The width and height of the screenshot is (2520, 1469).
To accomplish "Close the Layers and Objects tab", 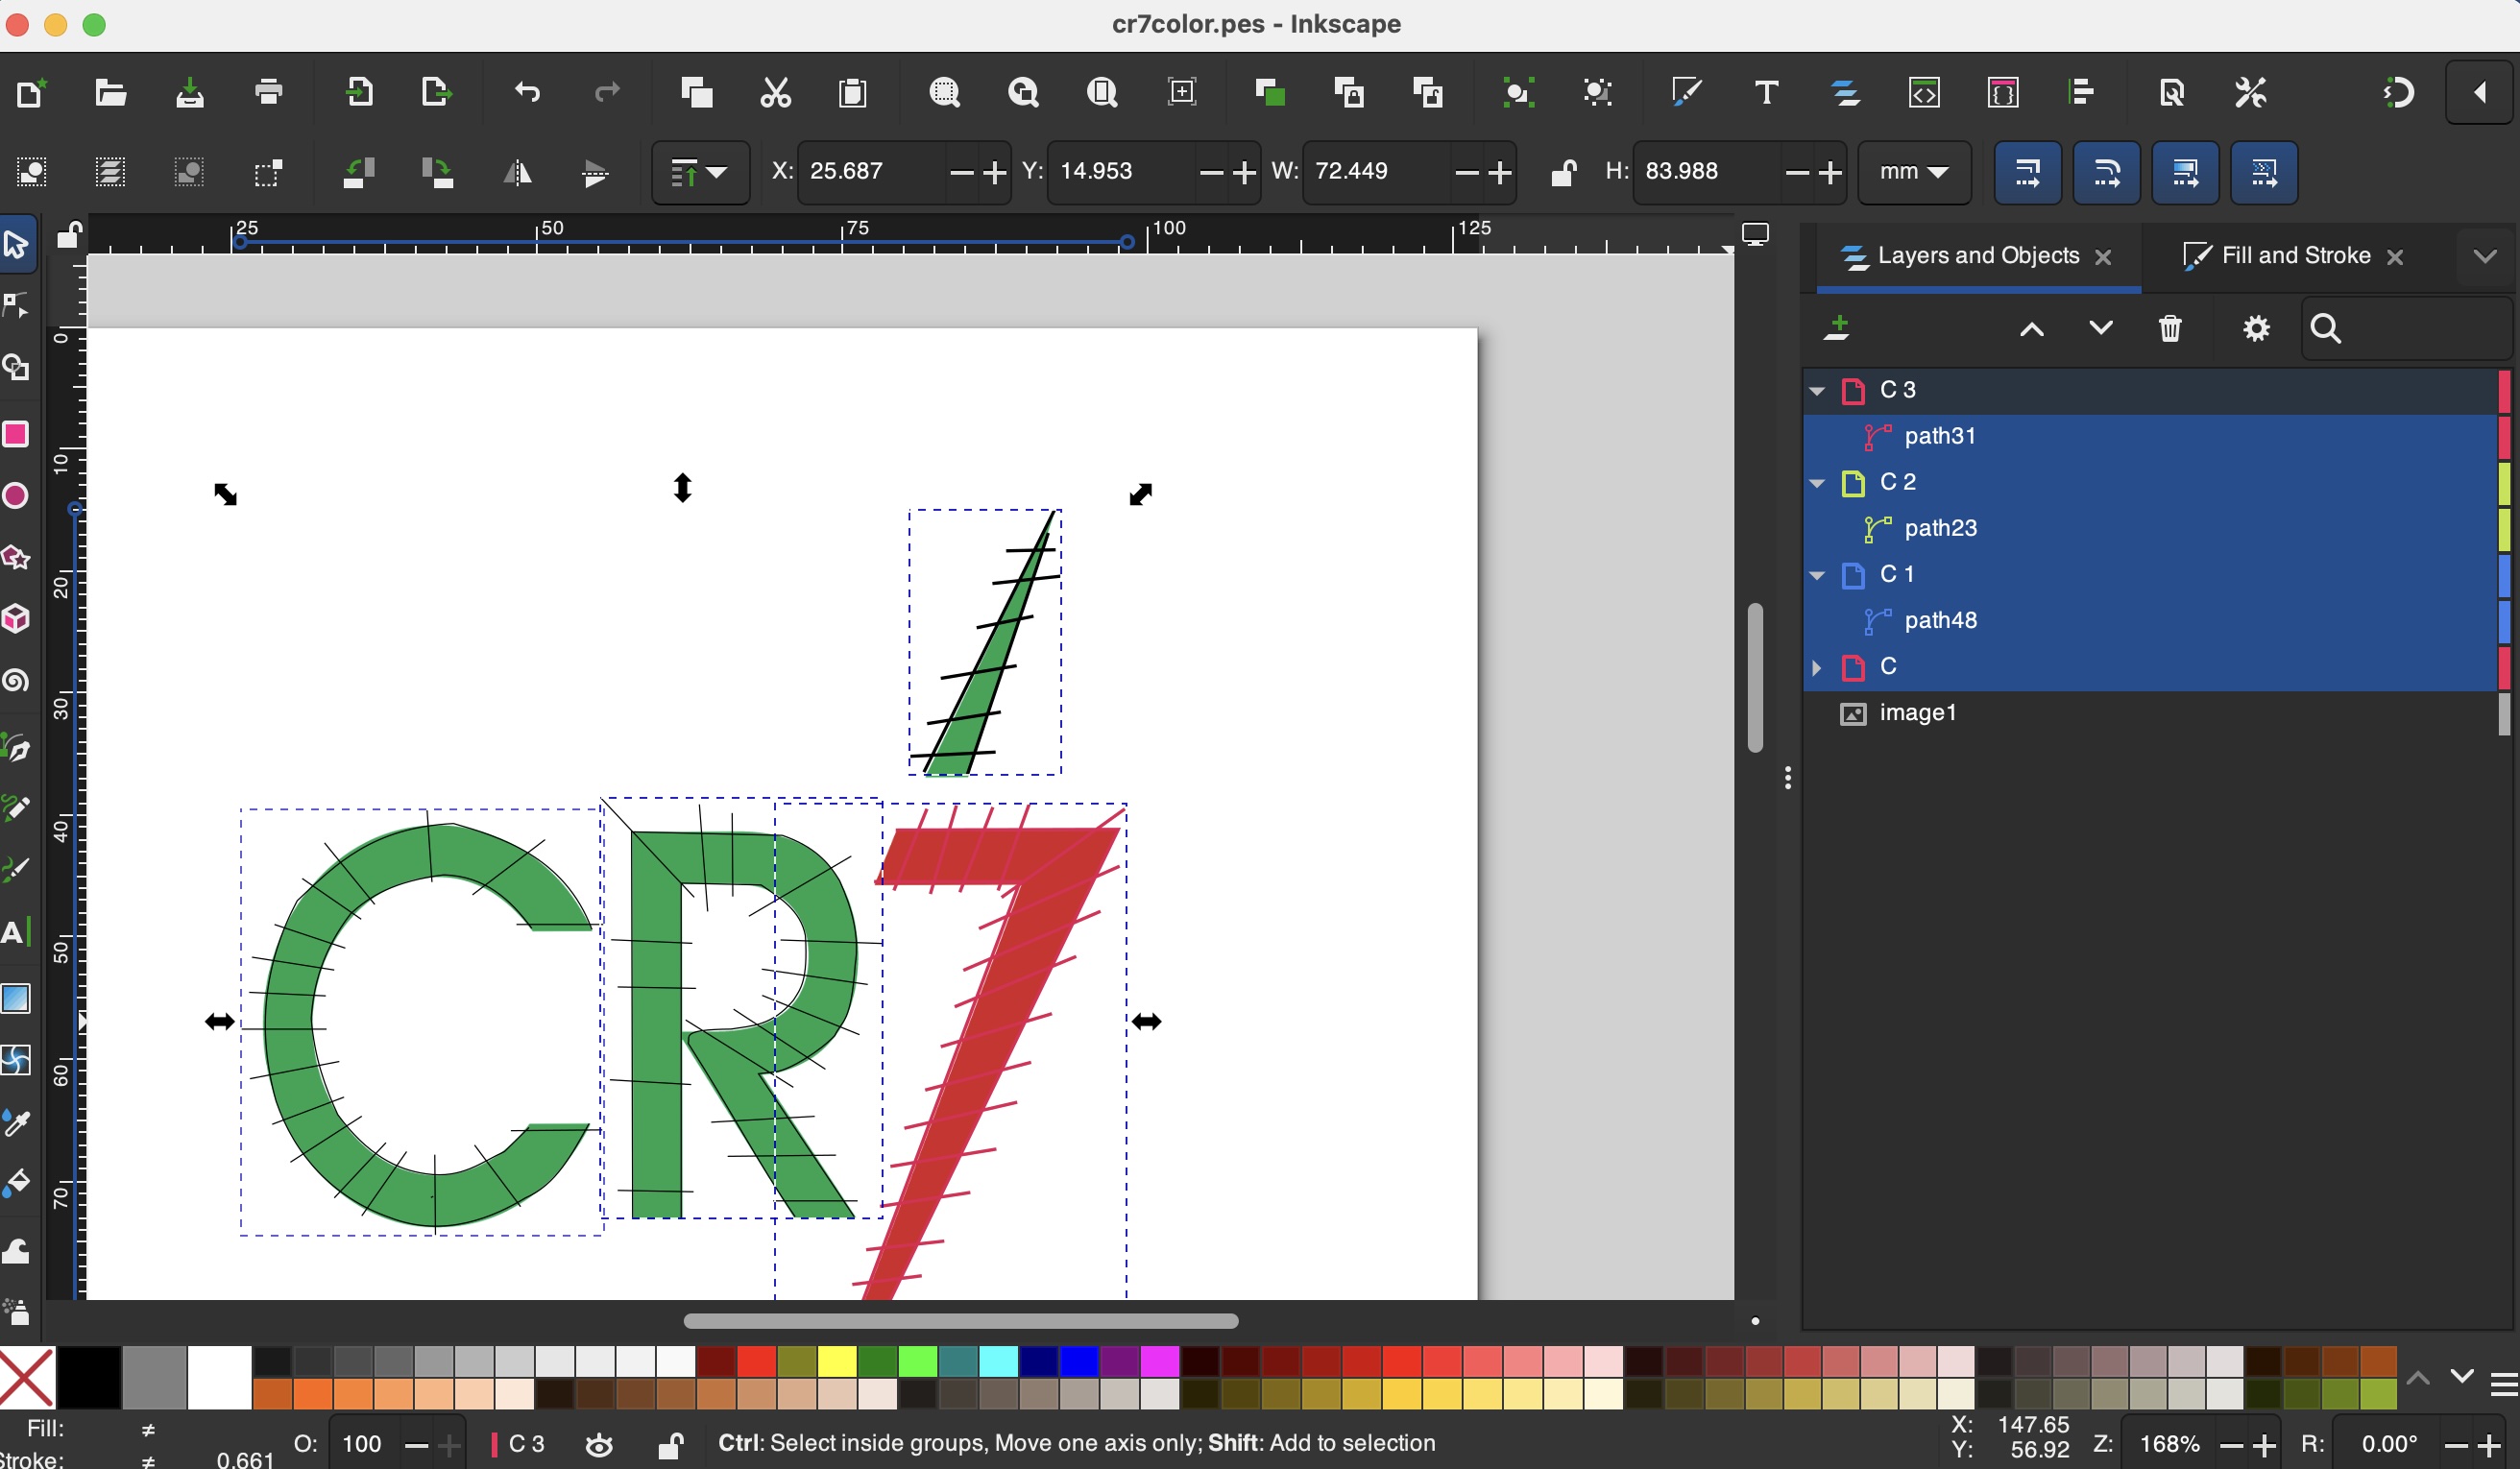I will tap(2103, 258).
